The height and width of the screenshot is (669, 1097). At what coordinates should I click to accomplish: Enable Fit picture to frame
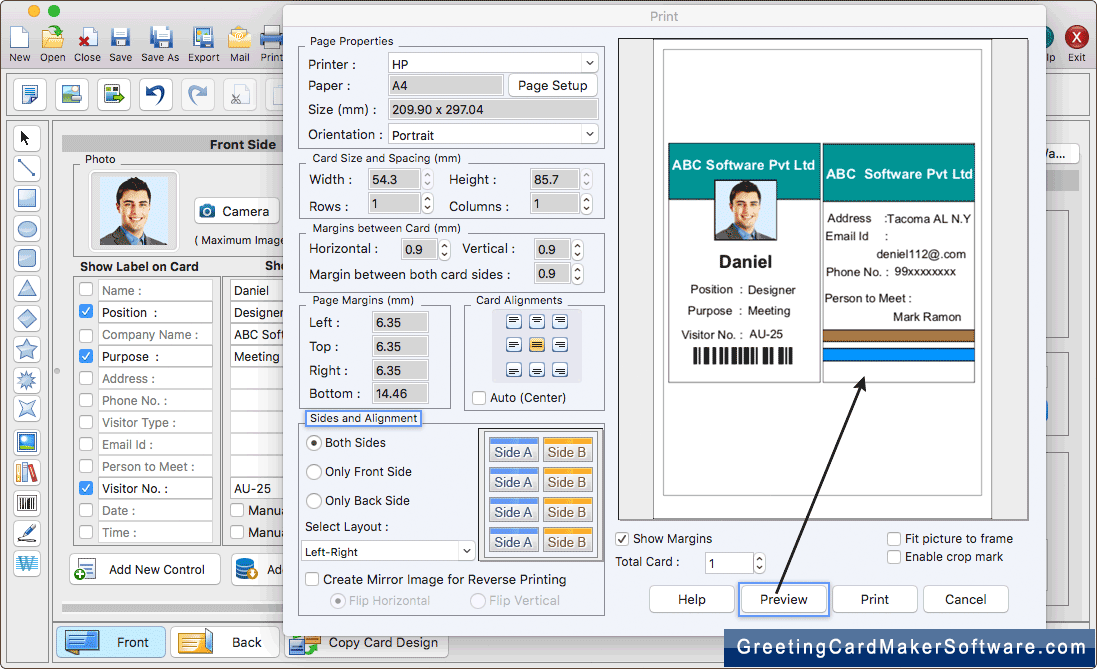893,539
